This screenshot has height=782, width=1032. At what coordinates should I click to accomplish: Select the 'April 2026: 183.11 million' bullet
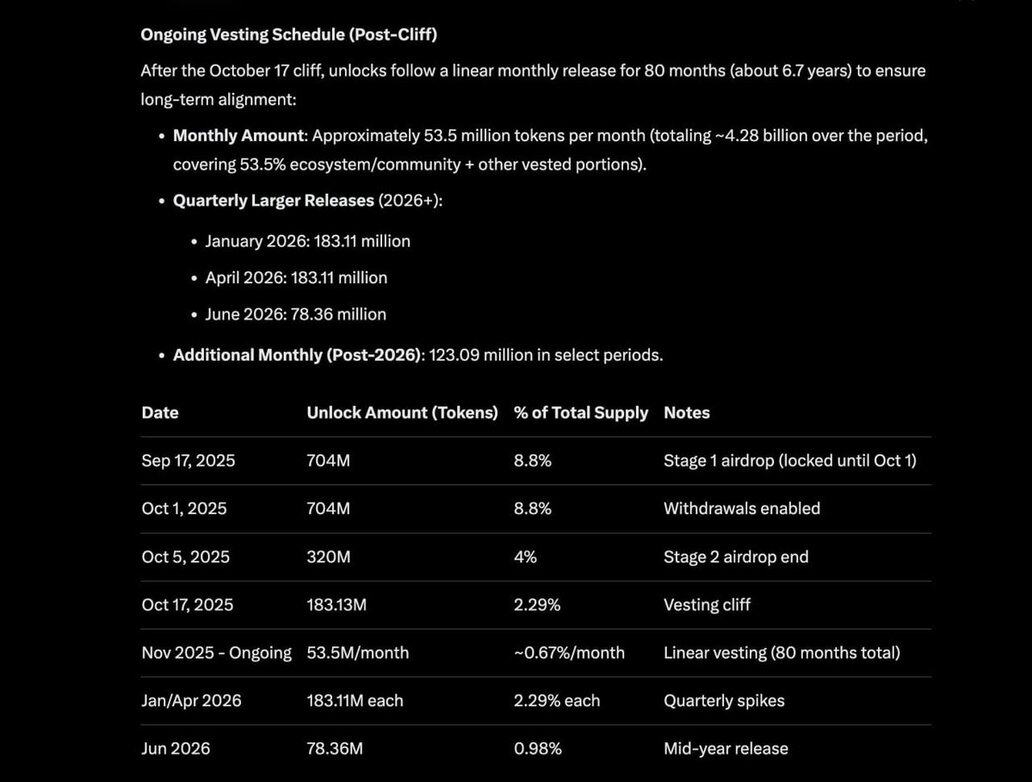click(x=296, y=278)
